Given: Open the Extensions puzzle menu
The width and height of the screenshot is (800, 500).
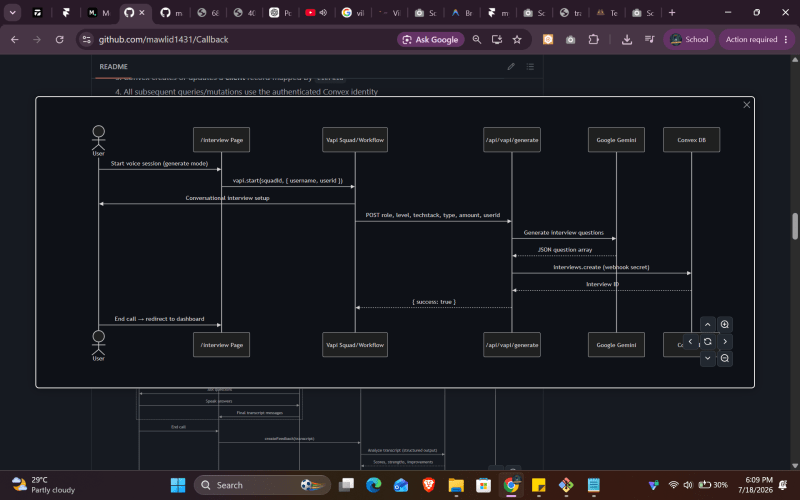Looking at the screenshot, I should (x=593, y=39).
